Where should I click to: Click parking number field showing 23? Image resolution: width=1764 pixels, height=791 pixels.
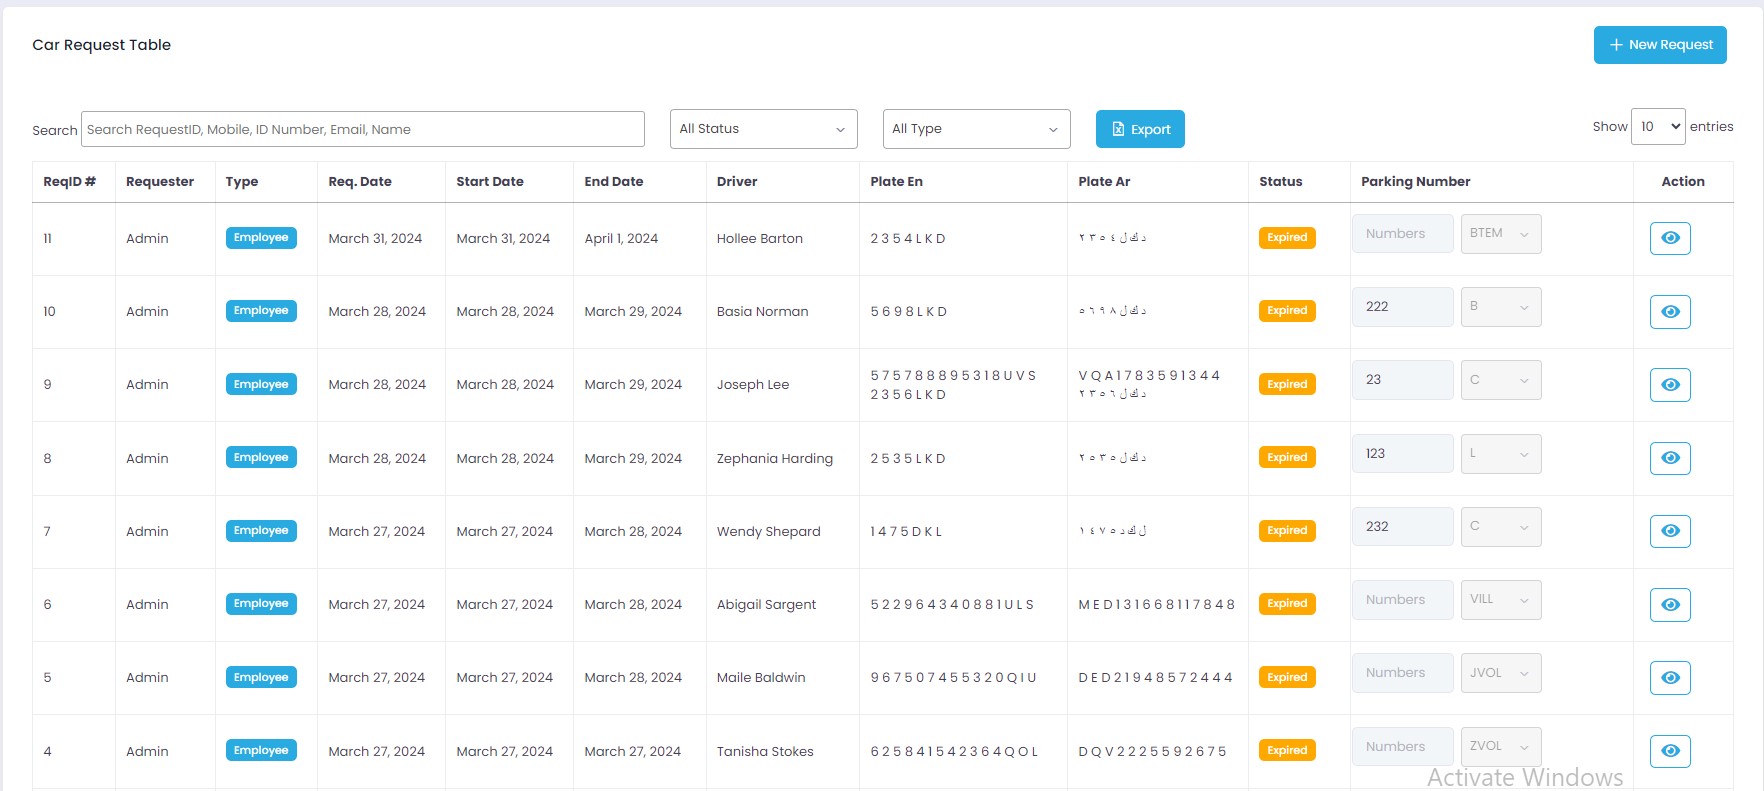click(1403, 380)
